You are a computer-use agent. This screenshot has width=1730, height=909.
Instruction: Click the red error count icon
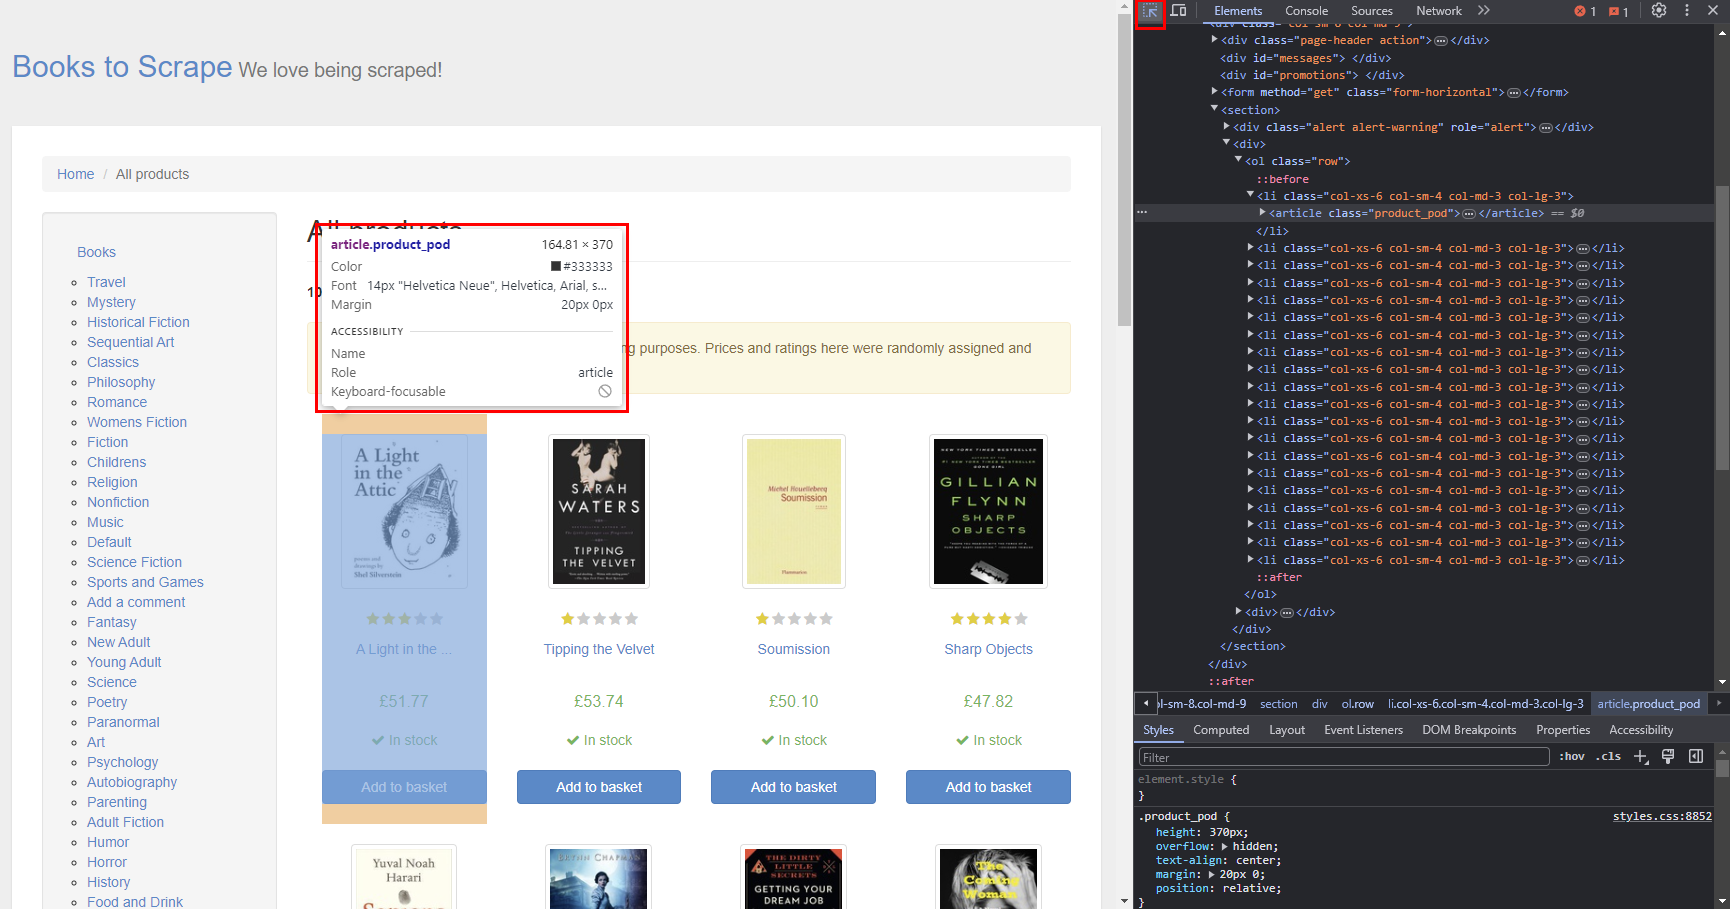[x=1585, y=11]
